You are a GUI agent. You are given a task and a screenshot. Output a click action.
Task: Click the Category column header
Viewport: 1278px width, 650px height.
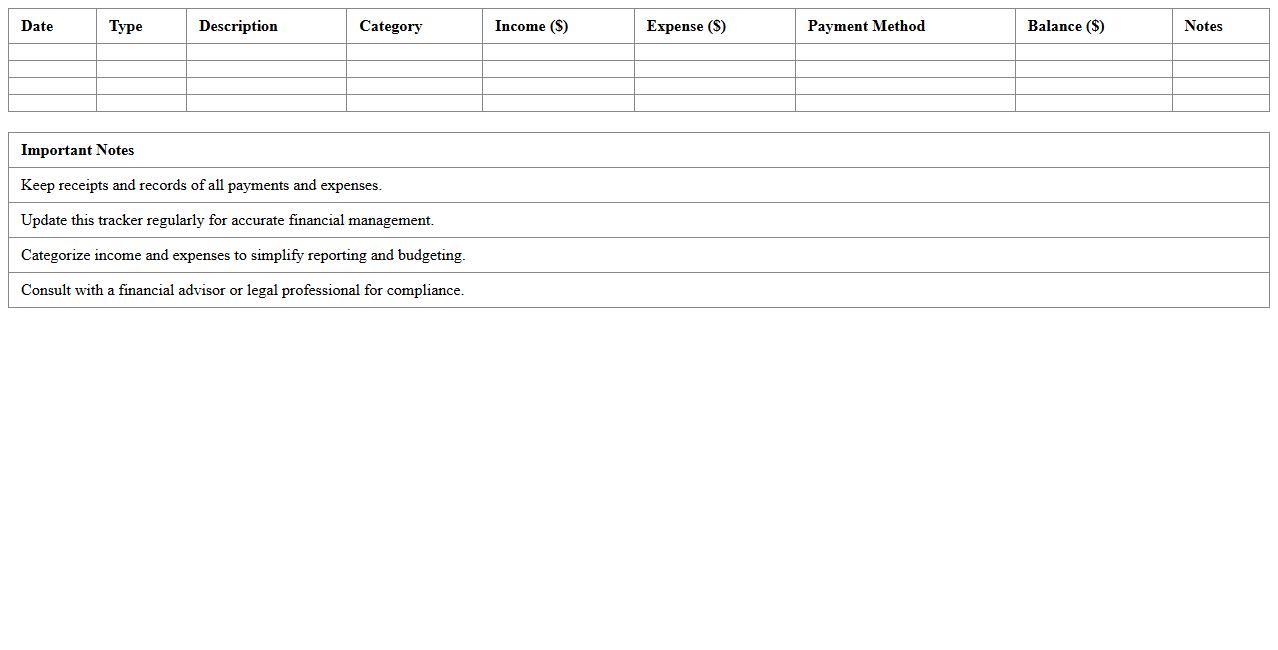(x=390, y=26)
